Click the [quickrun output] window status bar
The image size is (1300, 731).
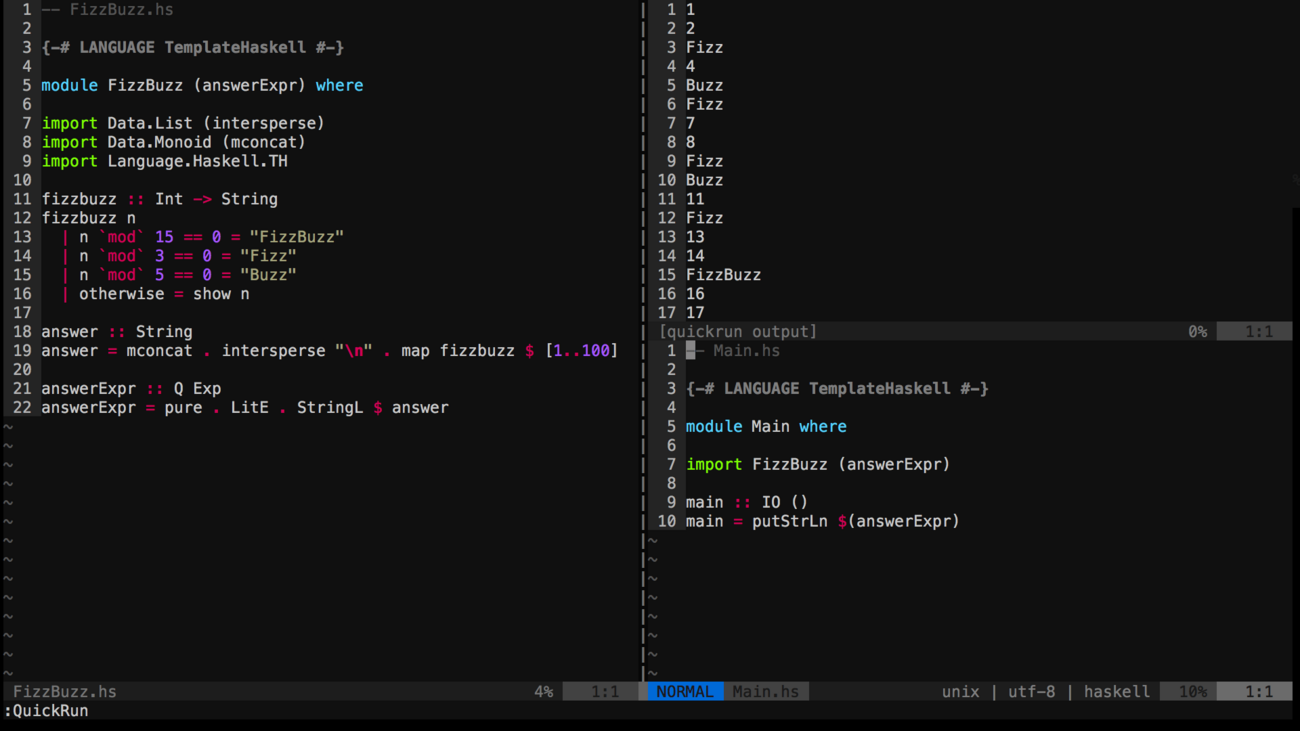(x=738, y=331)
